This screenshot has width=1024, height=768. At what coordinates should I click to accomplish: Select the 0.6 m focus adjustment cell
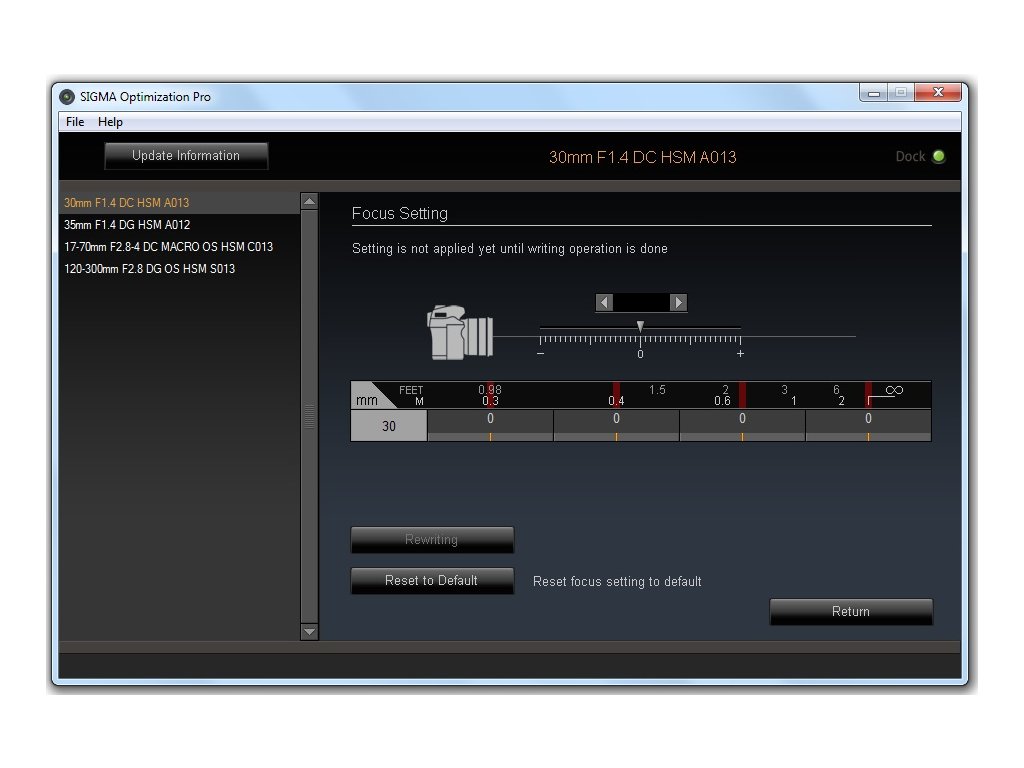point(743,425)
